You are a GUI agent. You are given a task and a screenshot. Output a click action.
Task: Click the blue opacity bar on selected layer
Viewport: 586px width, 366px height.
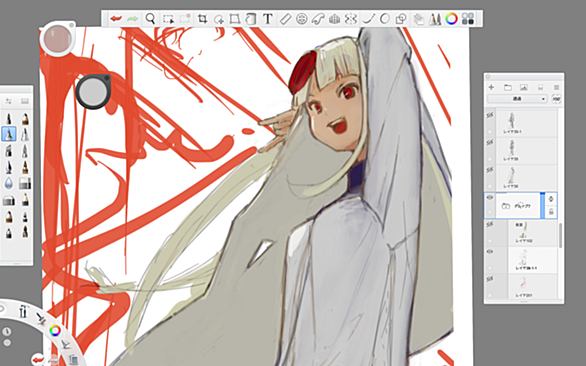point(543,205)
